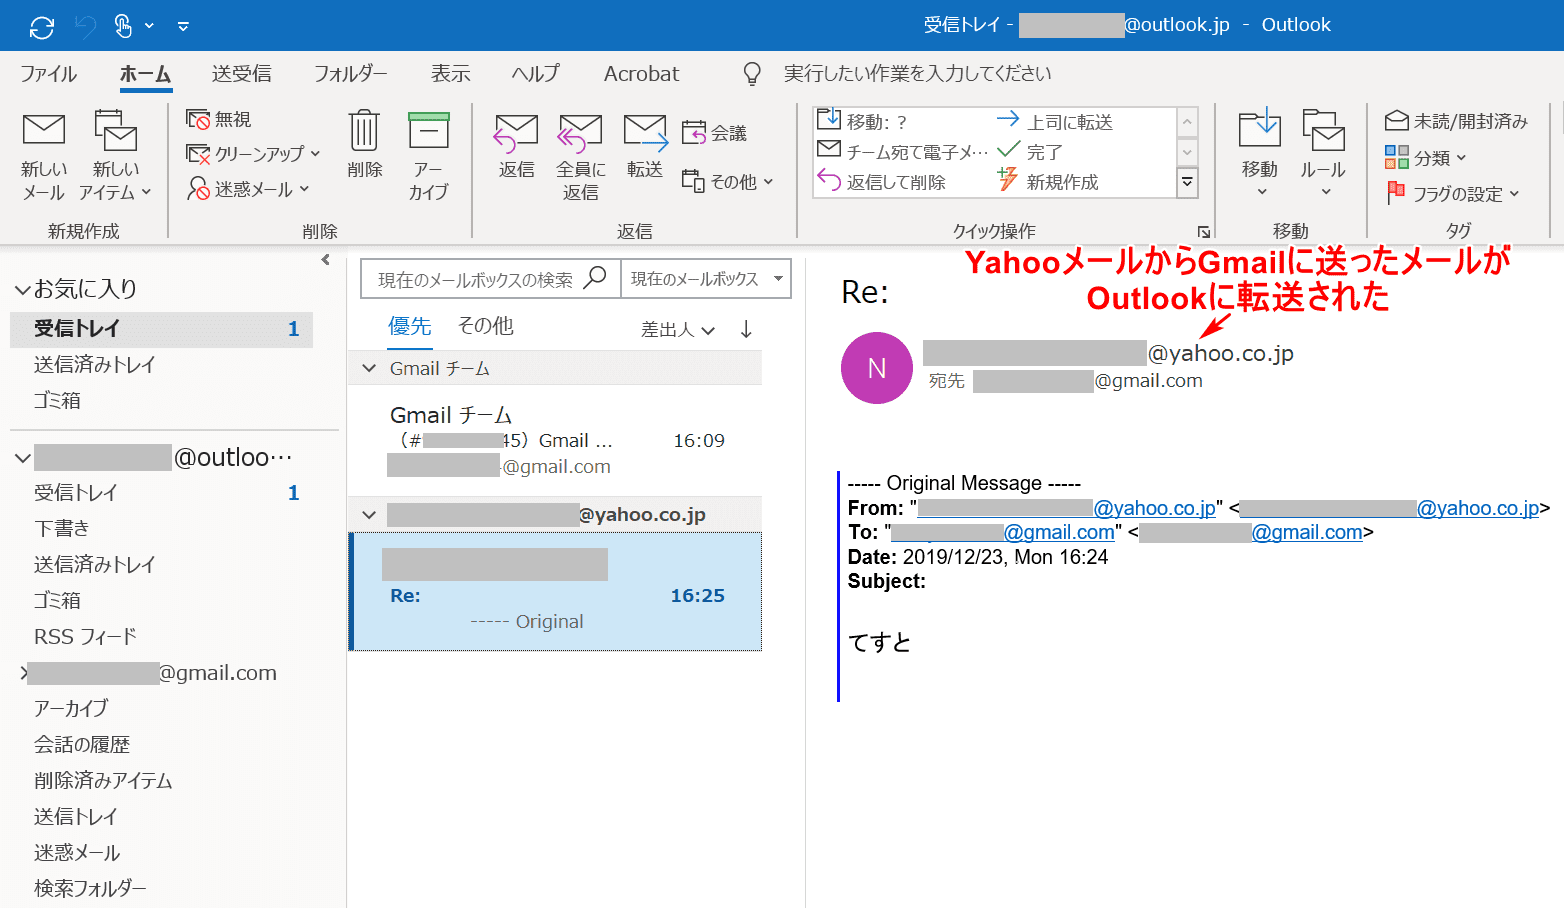Open the 現在のメールボックス scope dropdown
The image size is (1564, 908).
(706, 279)
